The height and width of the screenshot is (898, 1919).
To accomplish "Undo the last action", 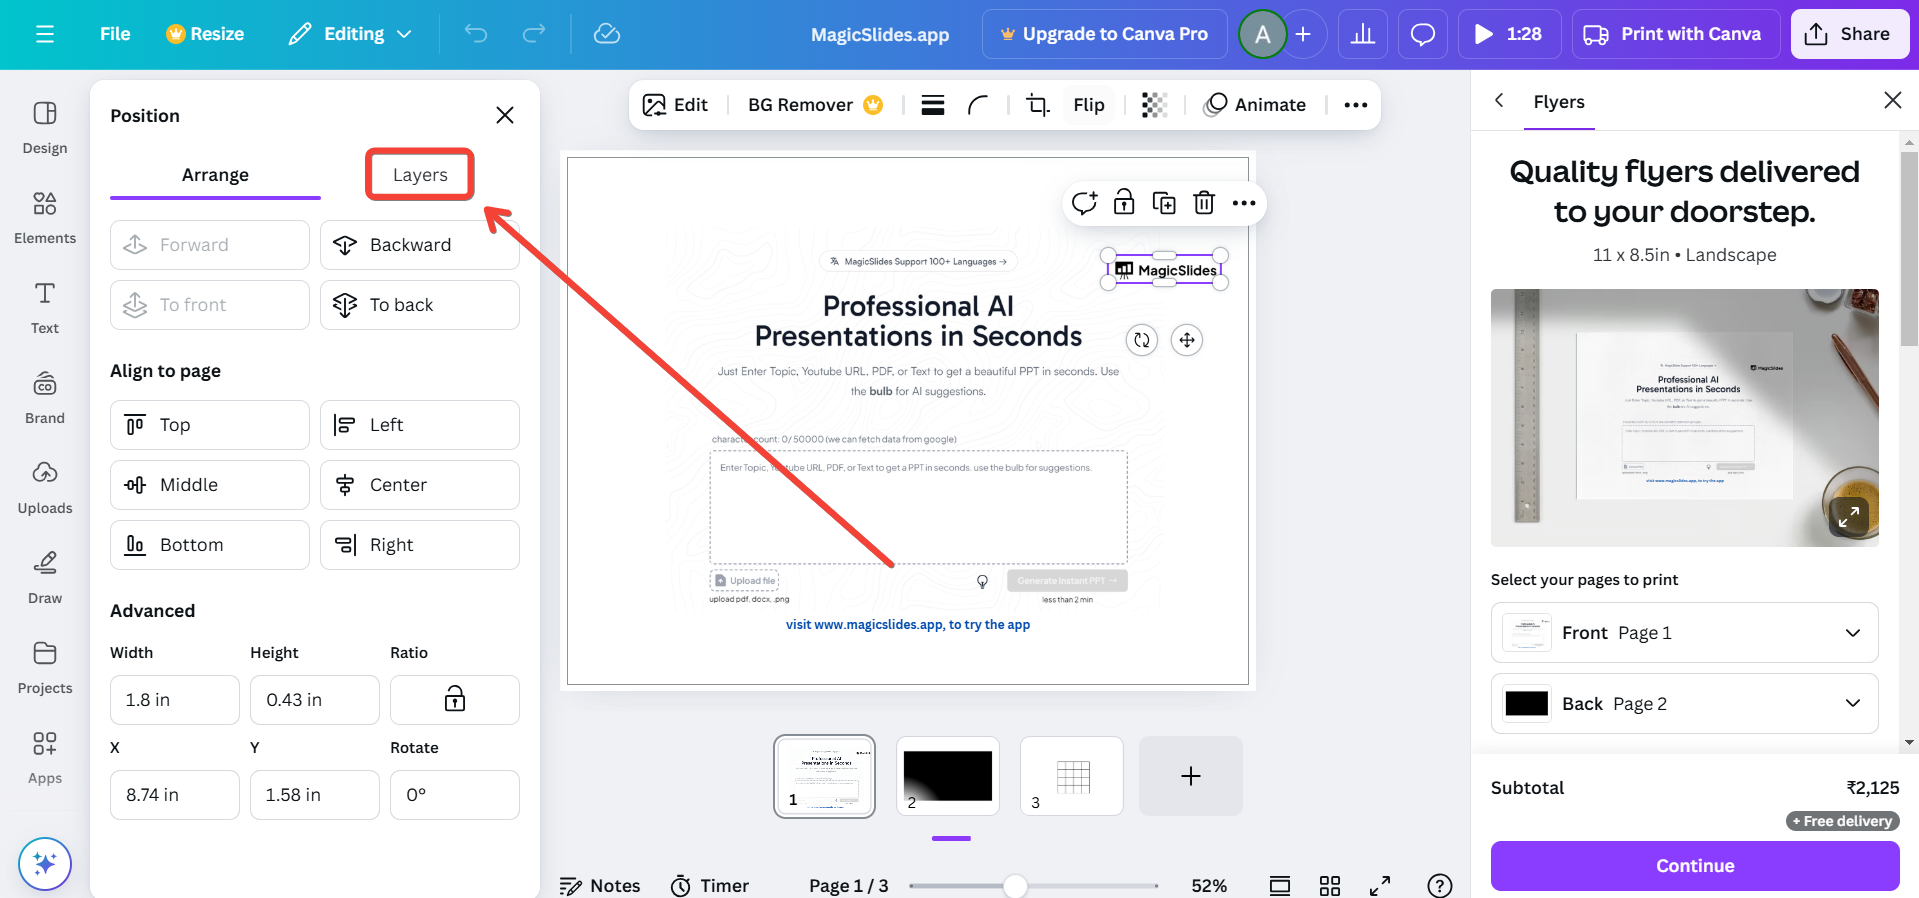I will click(x=476, y=34).
